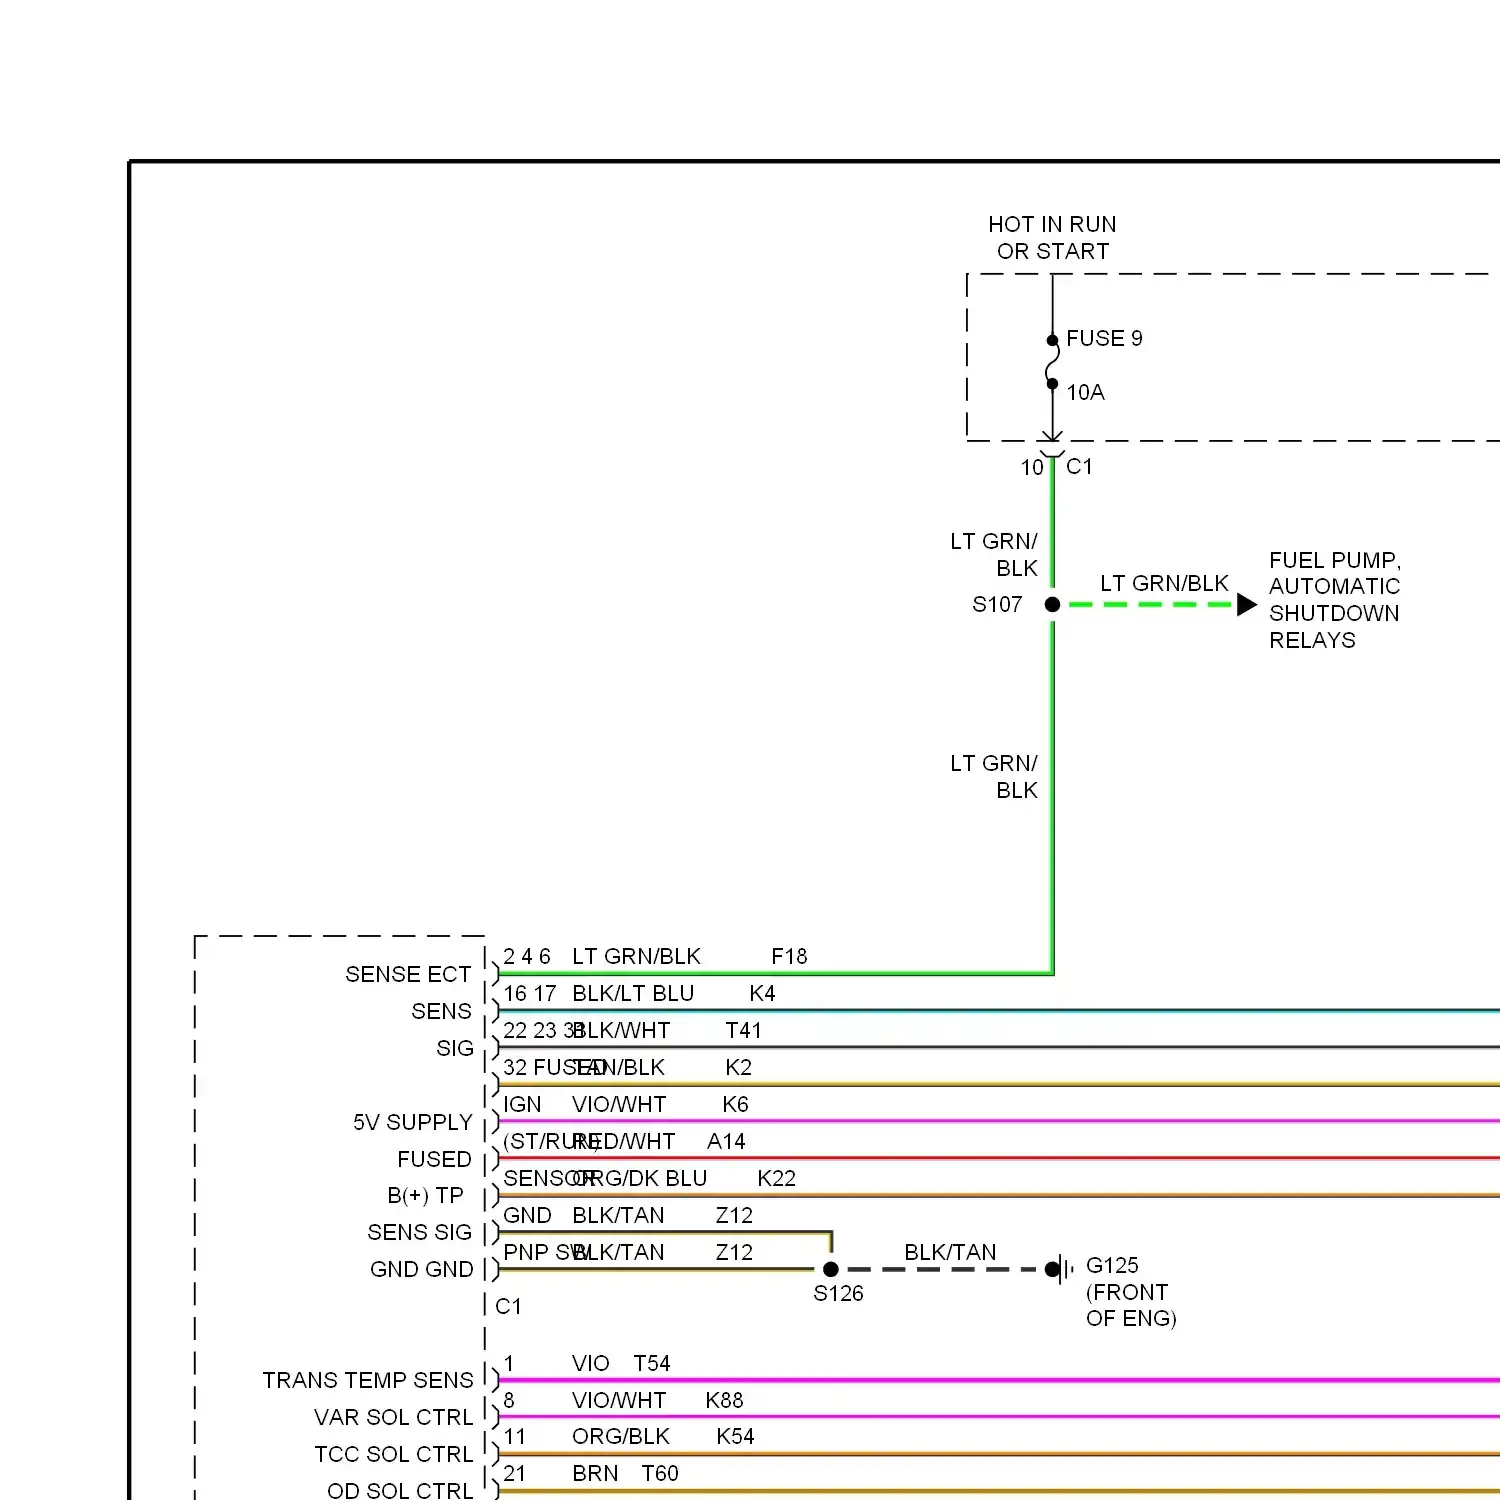1500x1500 pixels.
Task: Click the VAR SOL CTRL label
Action: [x=393, y=1417]
